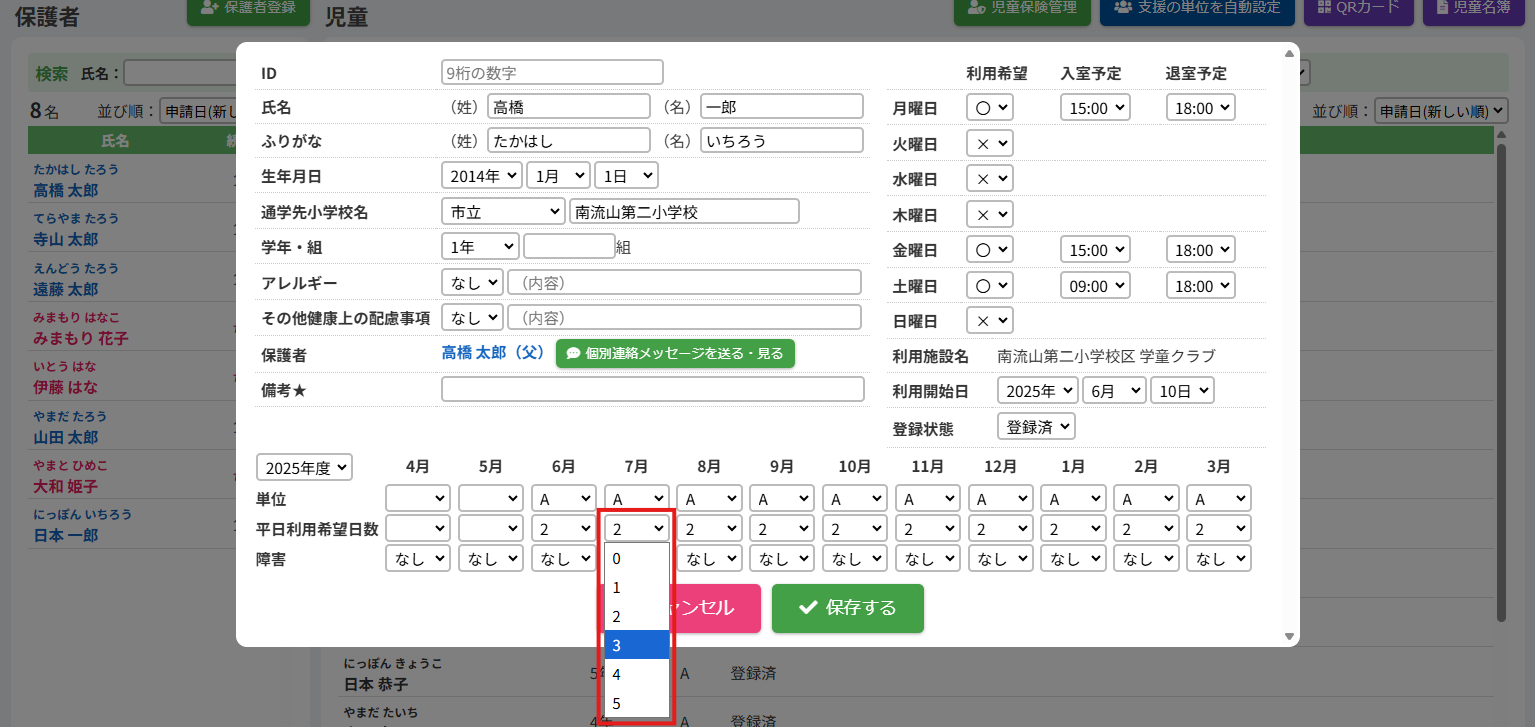Click the 備考 notes text field

click(652, 389)
